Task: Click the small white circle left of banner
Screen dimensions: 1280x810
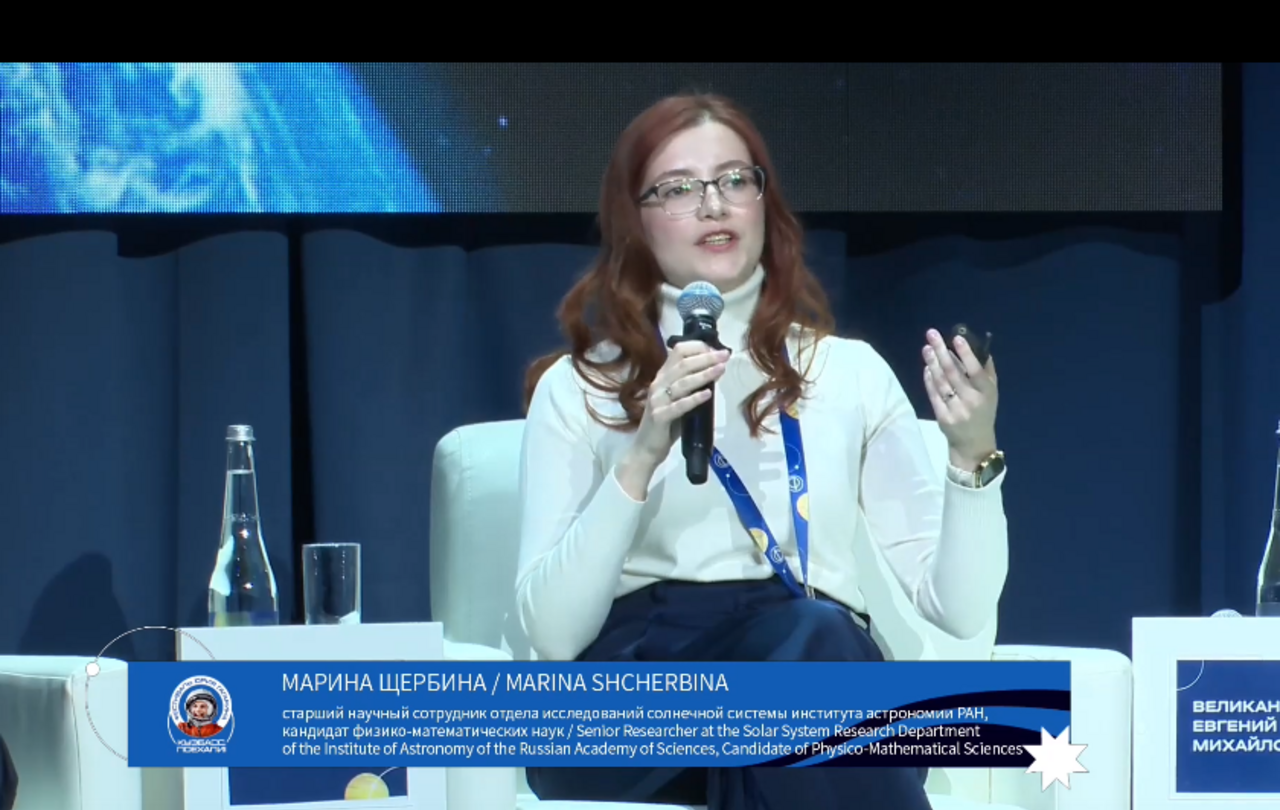Action: [x=93, y=668]
